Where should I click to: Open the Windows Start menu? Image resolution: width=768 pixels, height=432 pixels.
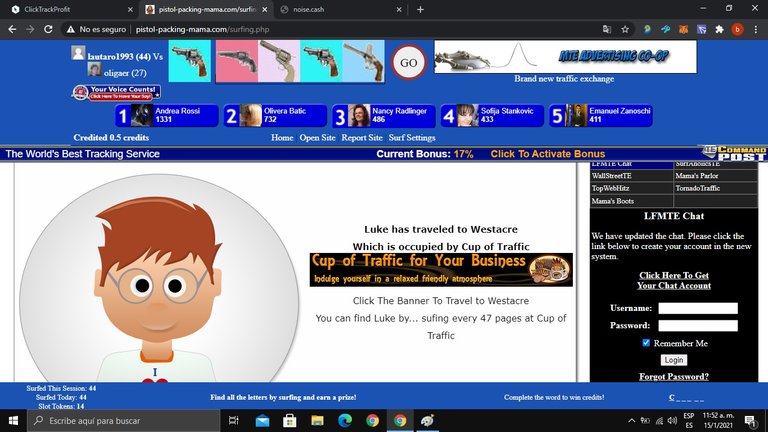13,421
